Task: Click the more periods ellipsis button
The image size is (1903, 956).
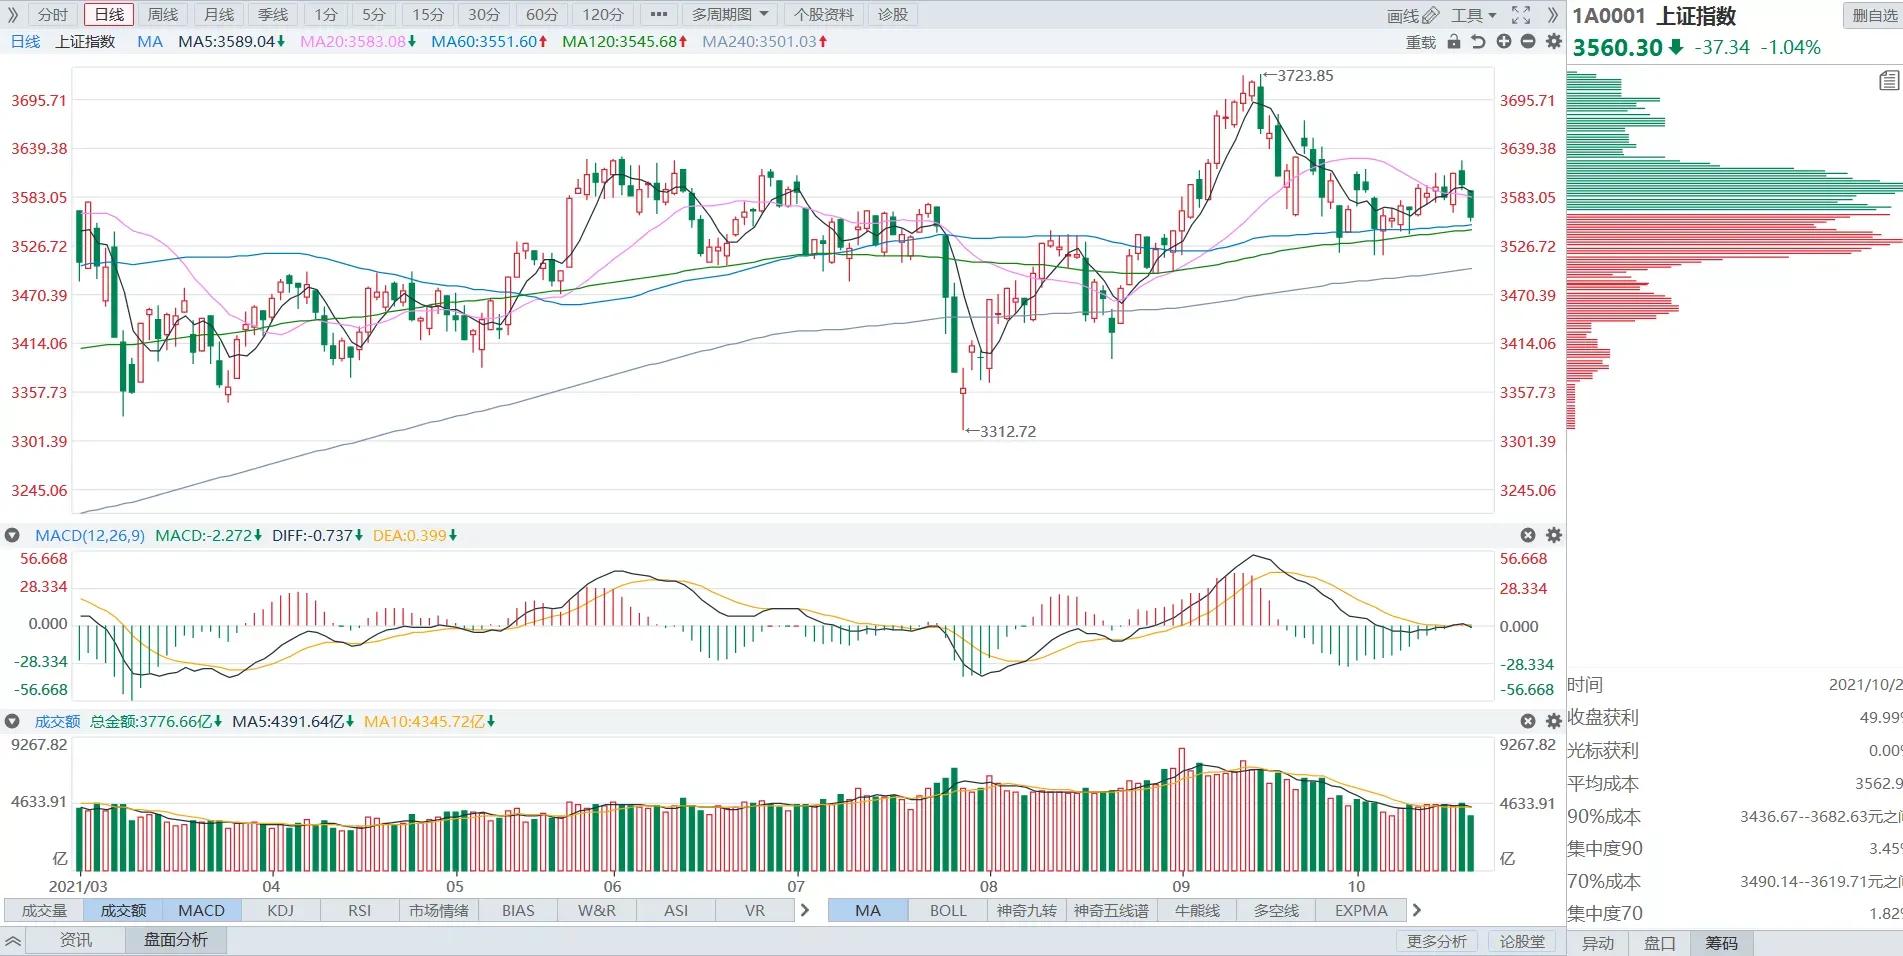Action: click(658, 15)
